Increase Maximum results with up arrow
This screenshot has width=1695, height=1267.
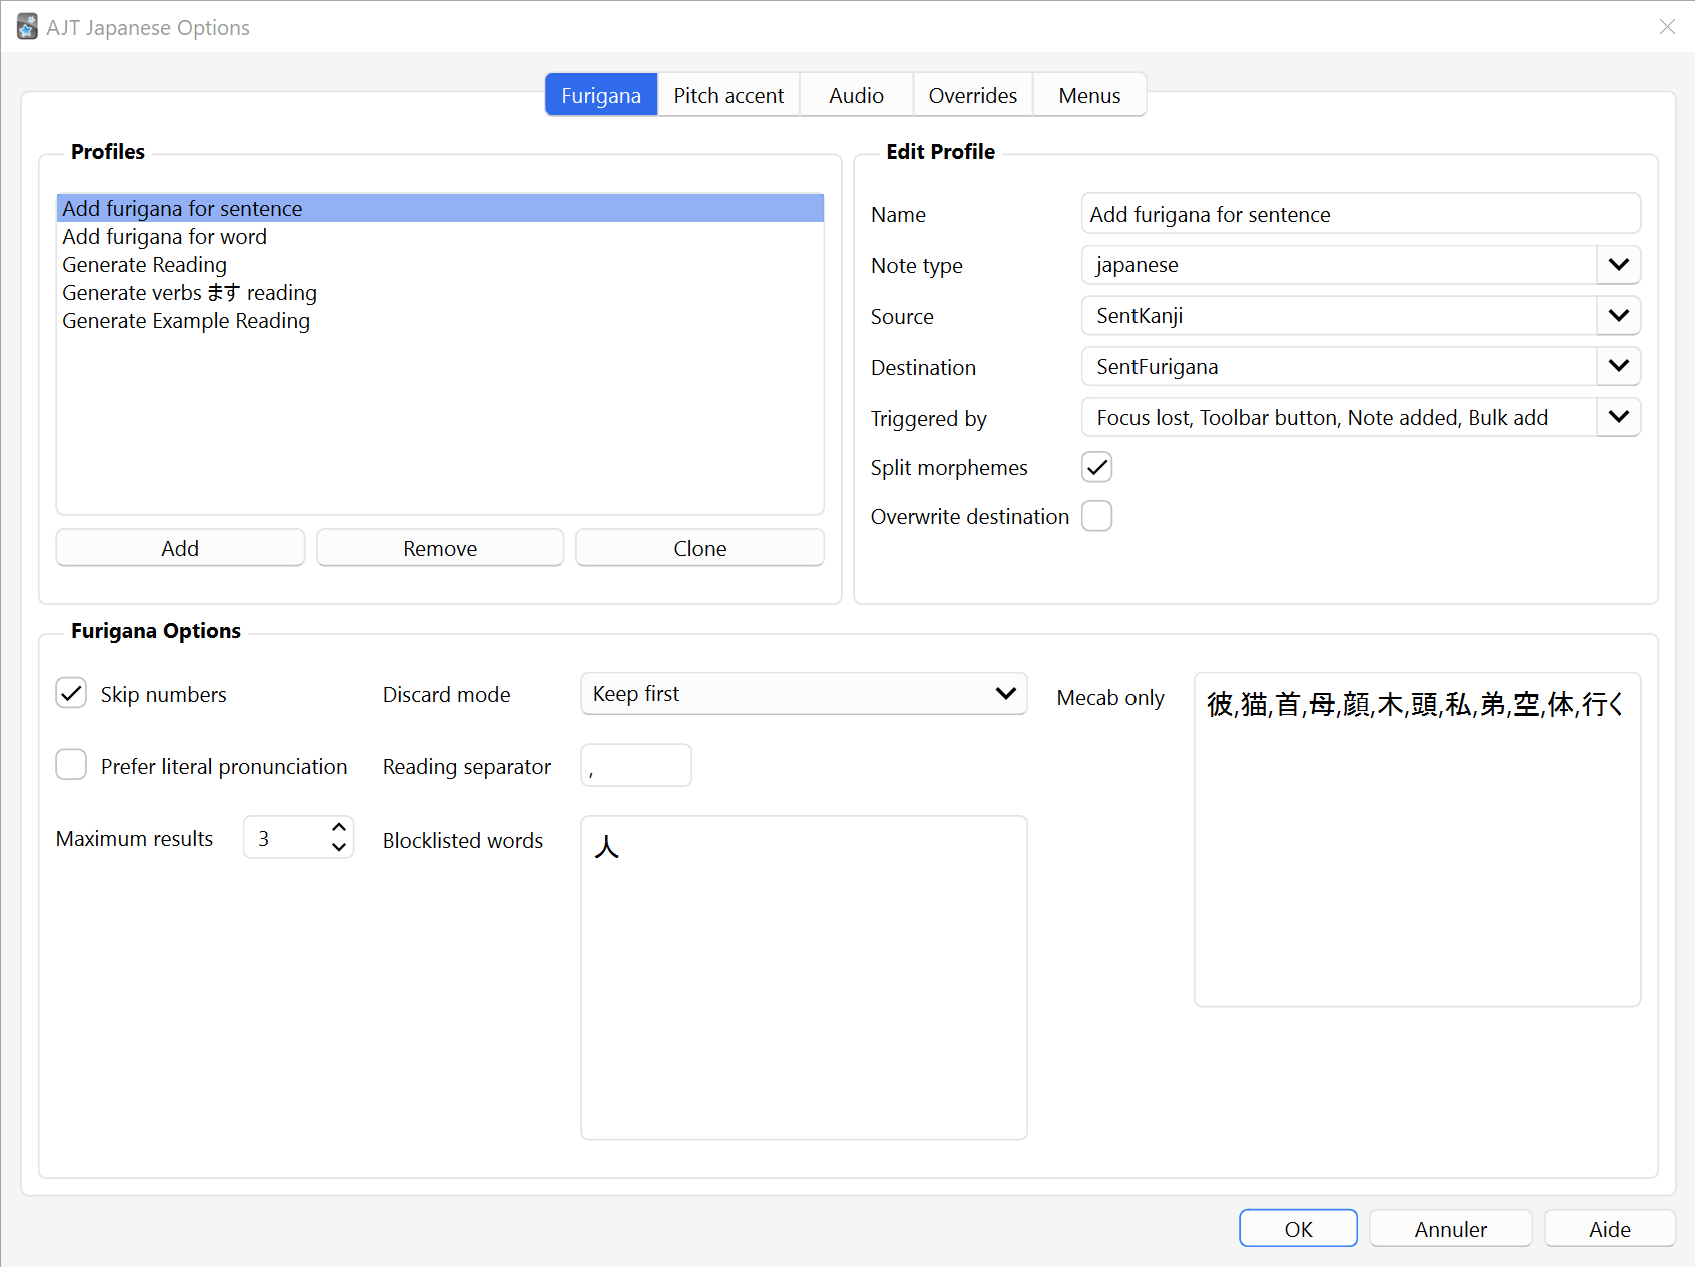click(339, 828)
